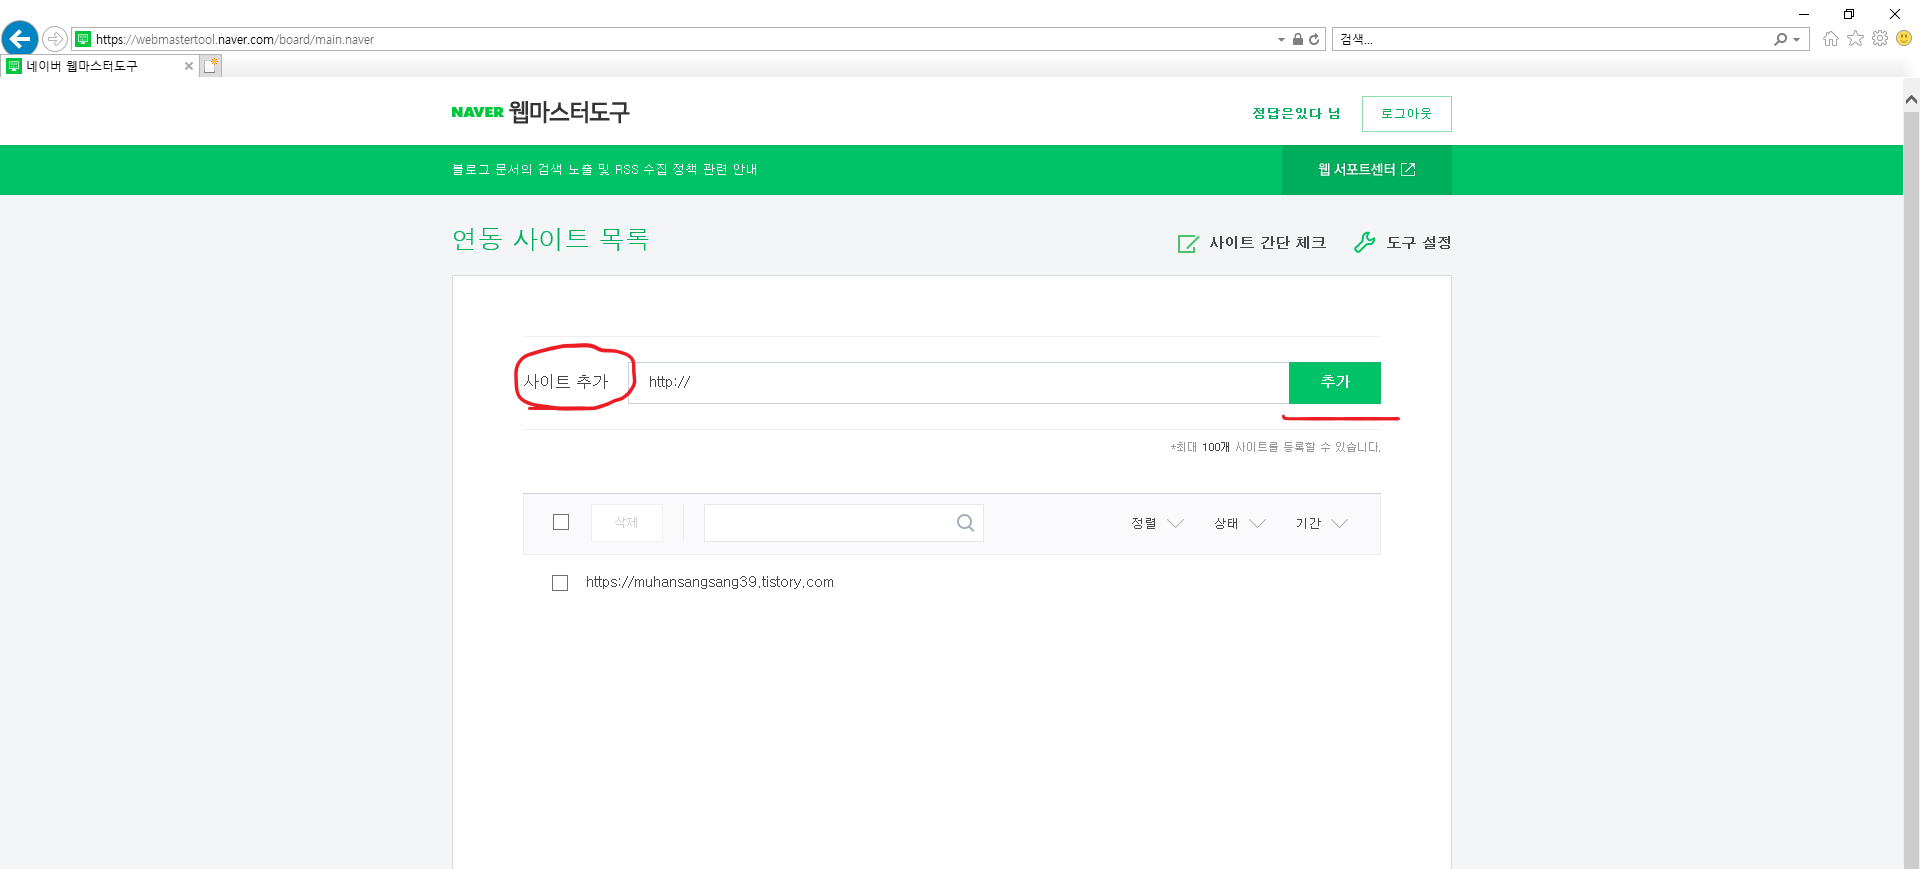1920x869 pixels.
Task: Open the search provider dropdown arrow
Action: pyautogui.click(x=1797, y=40)
